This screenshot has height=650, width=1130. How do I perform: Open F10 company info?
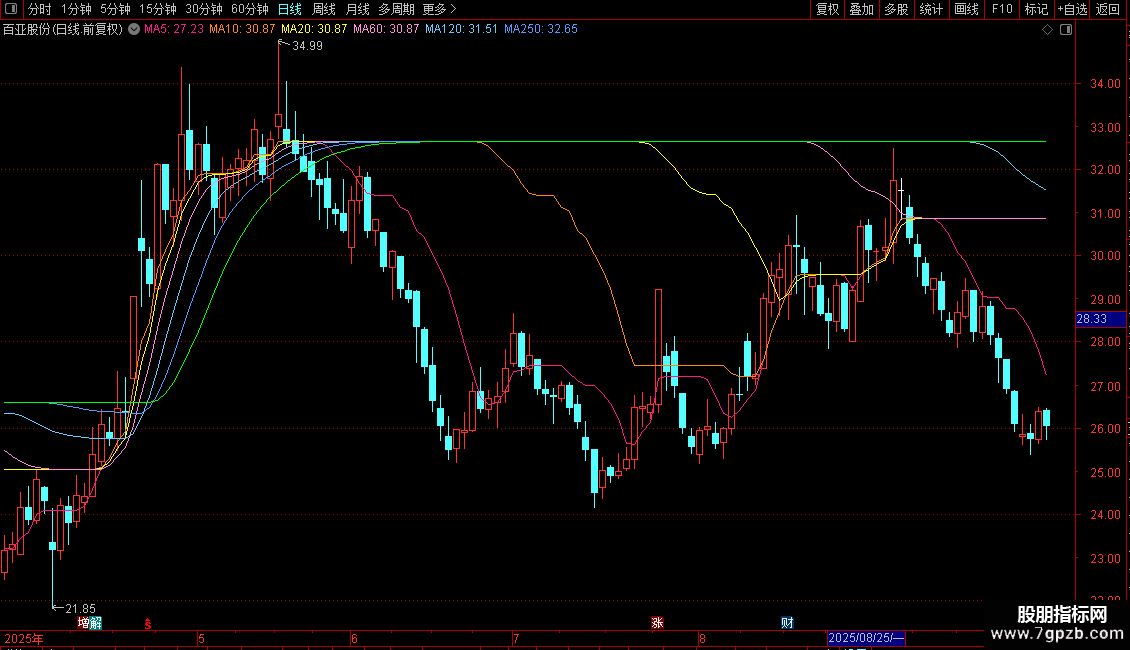click(1002, 9)
